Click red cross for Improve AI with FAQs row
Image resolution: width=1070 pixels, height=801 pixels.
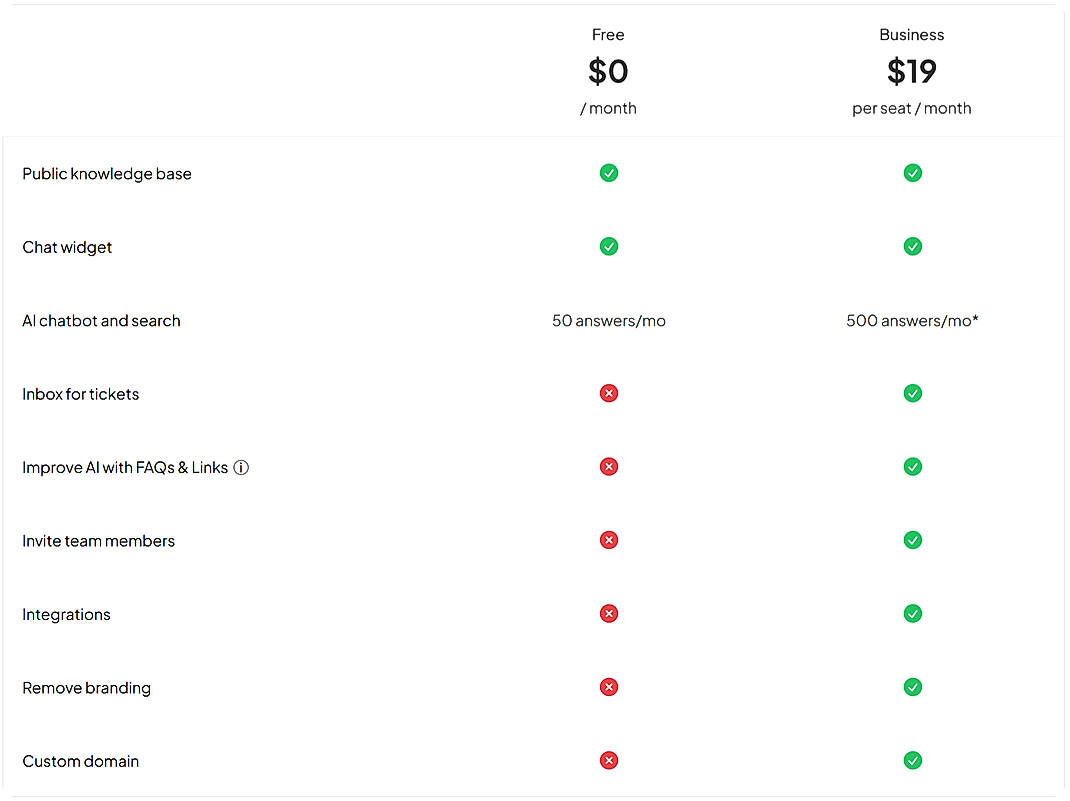tap(609, 467)
